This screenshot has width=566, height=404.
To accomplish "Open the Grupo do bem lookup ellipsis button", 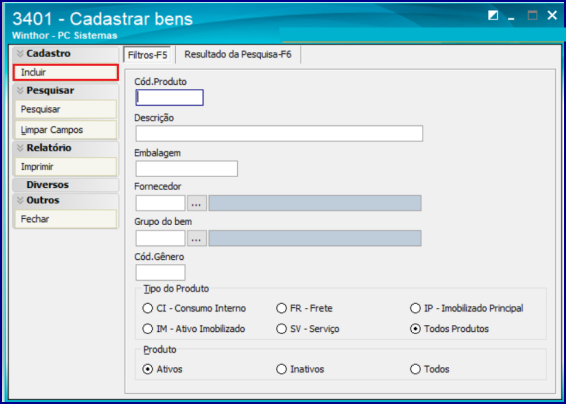I will [197, 238].
